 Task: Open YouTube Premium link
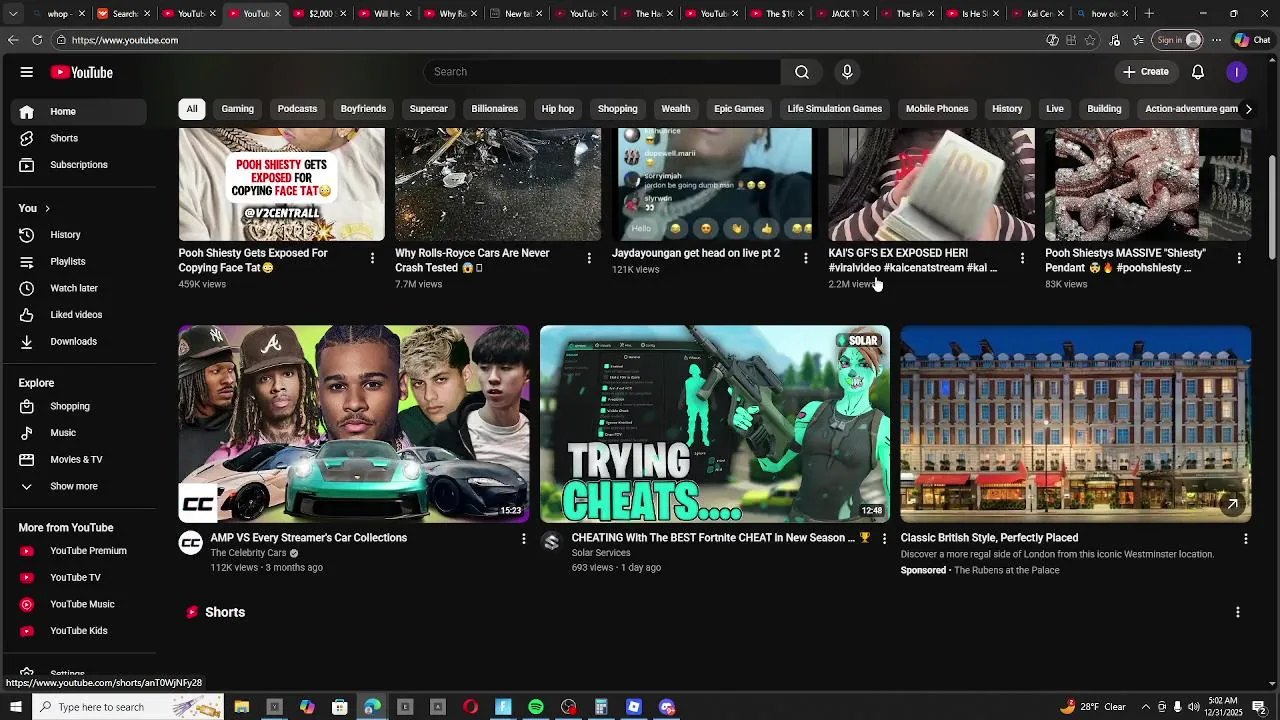(78, 551)
